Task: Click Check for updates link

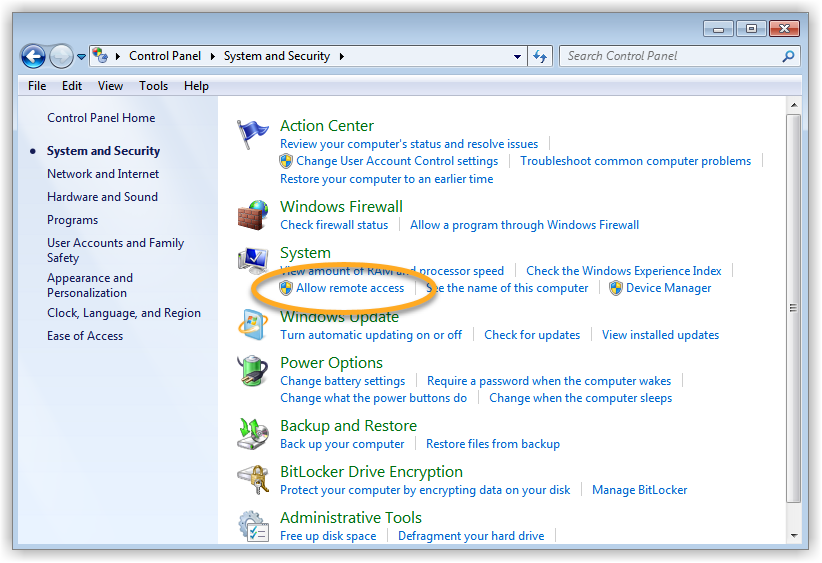Action: (x=532, y=335)
